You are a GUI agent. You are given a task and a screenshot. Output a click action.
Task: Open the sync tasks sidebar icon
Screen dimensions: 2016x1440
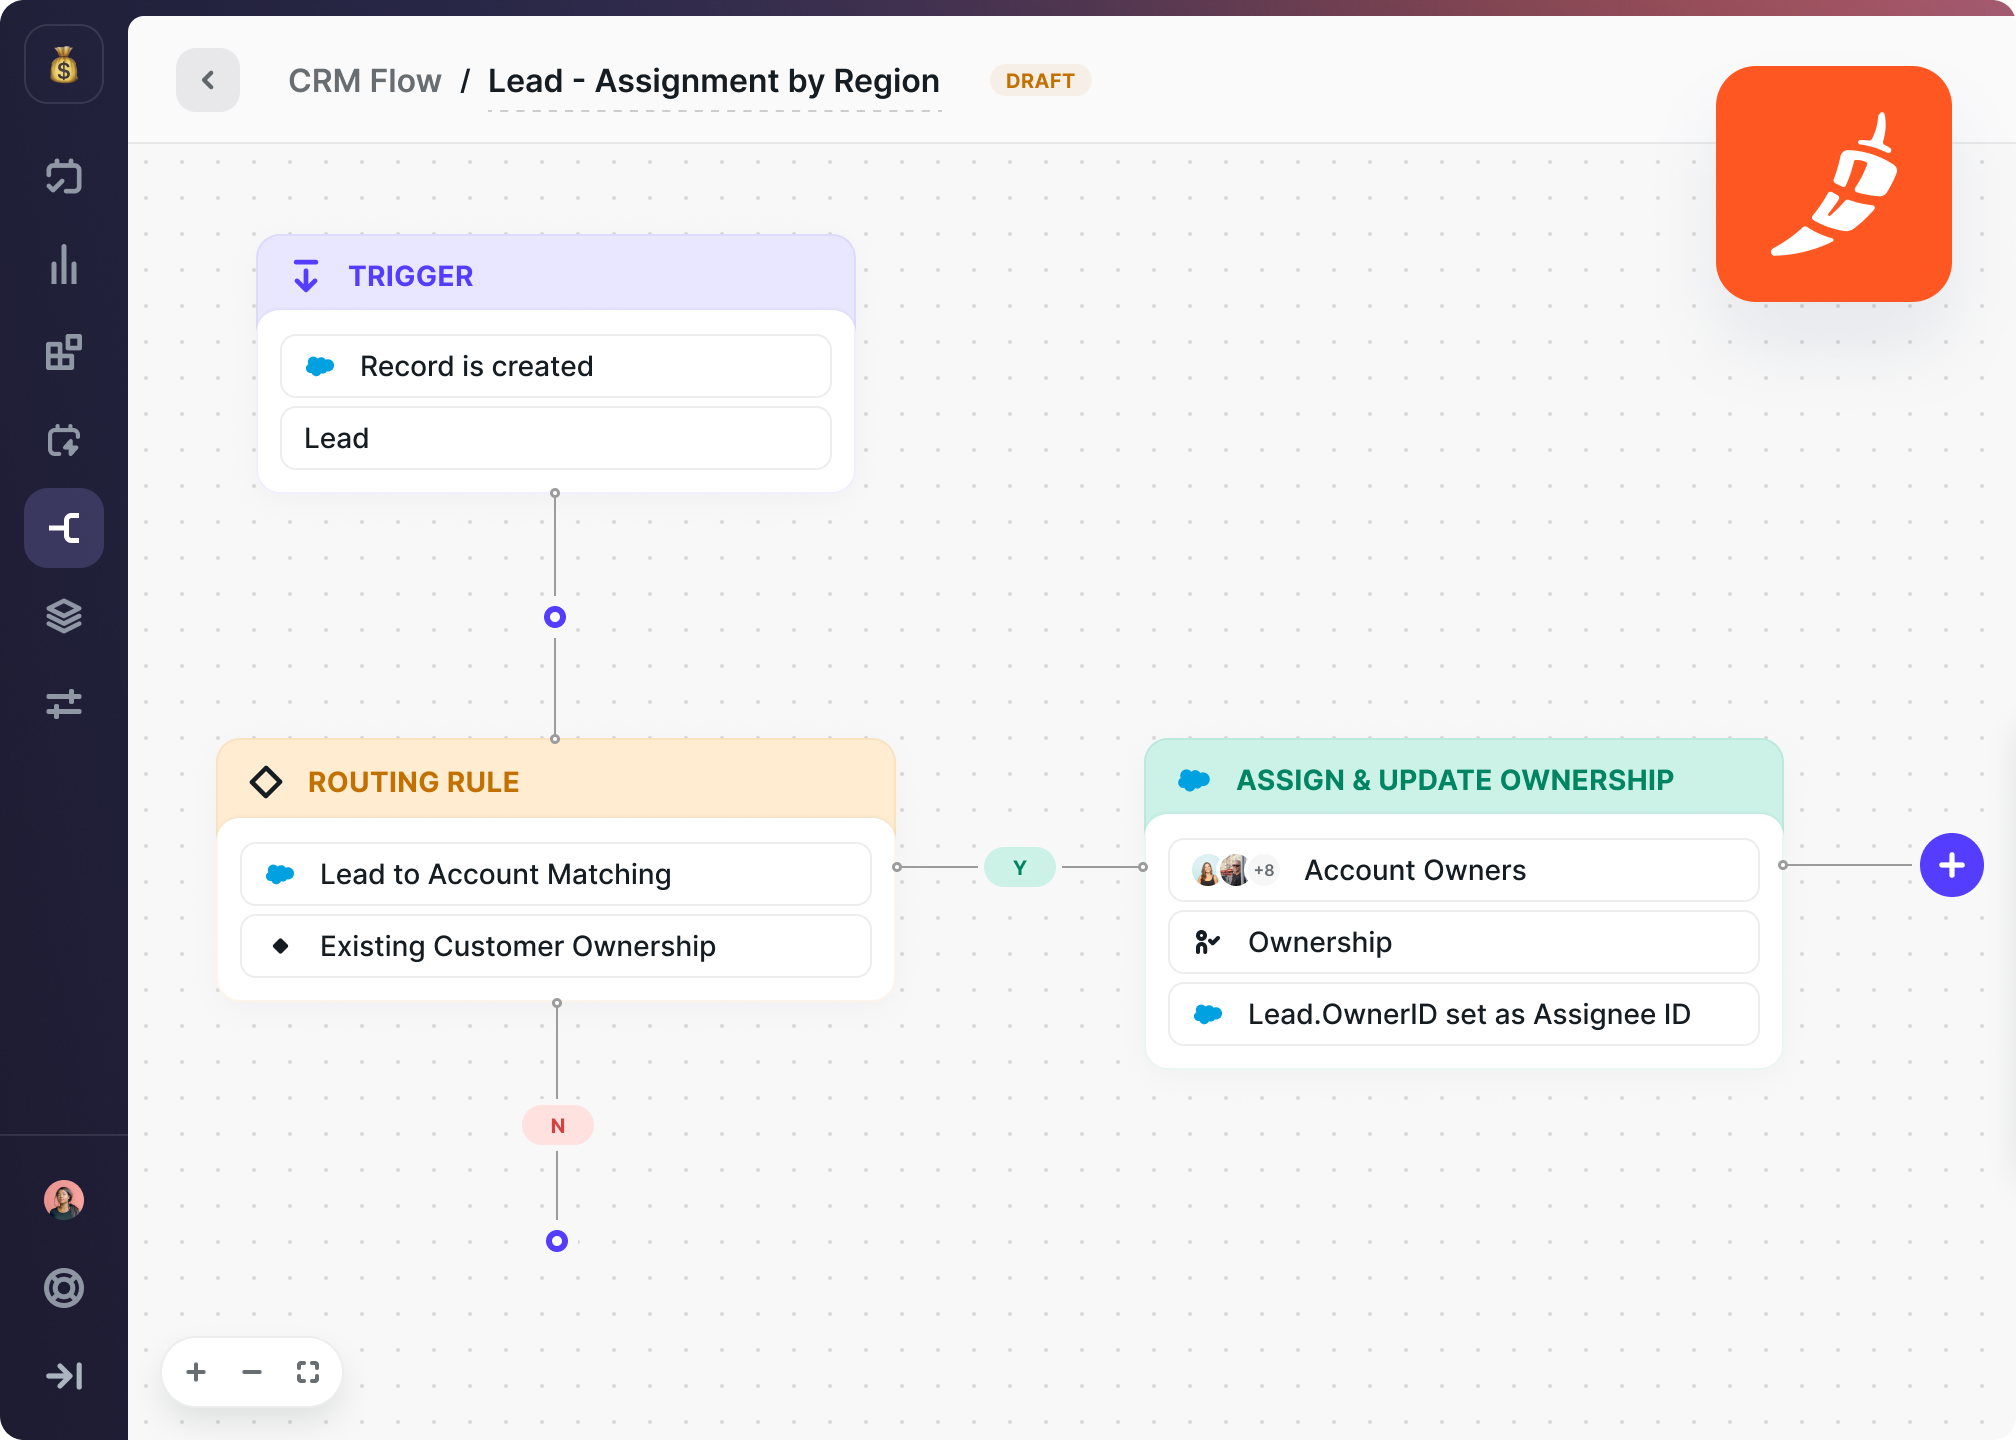pos(64,177)
